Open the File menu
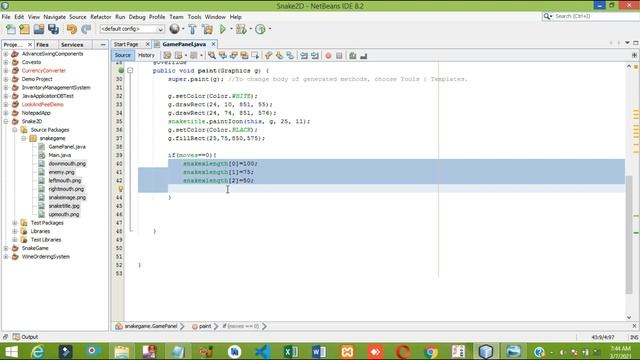This screenshot has height=360, width=640. [x=6, y=17]
